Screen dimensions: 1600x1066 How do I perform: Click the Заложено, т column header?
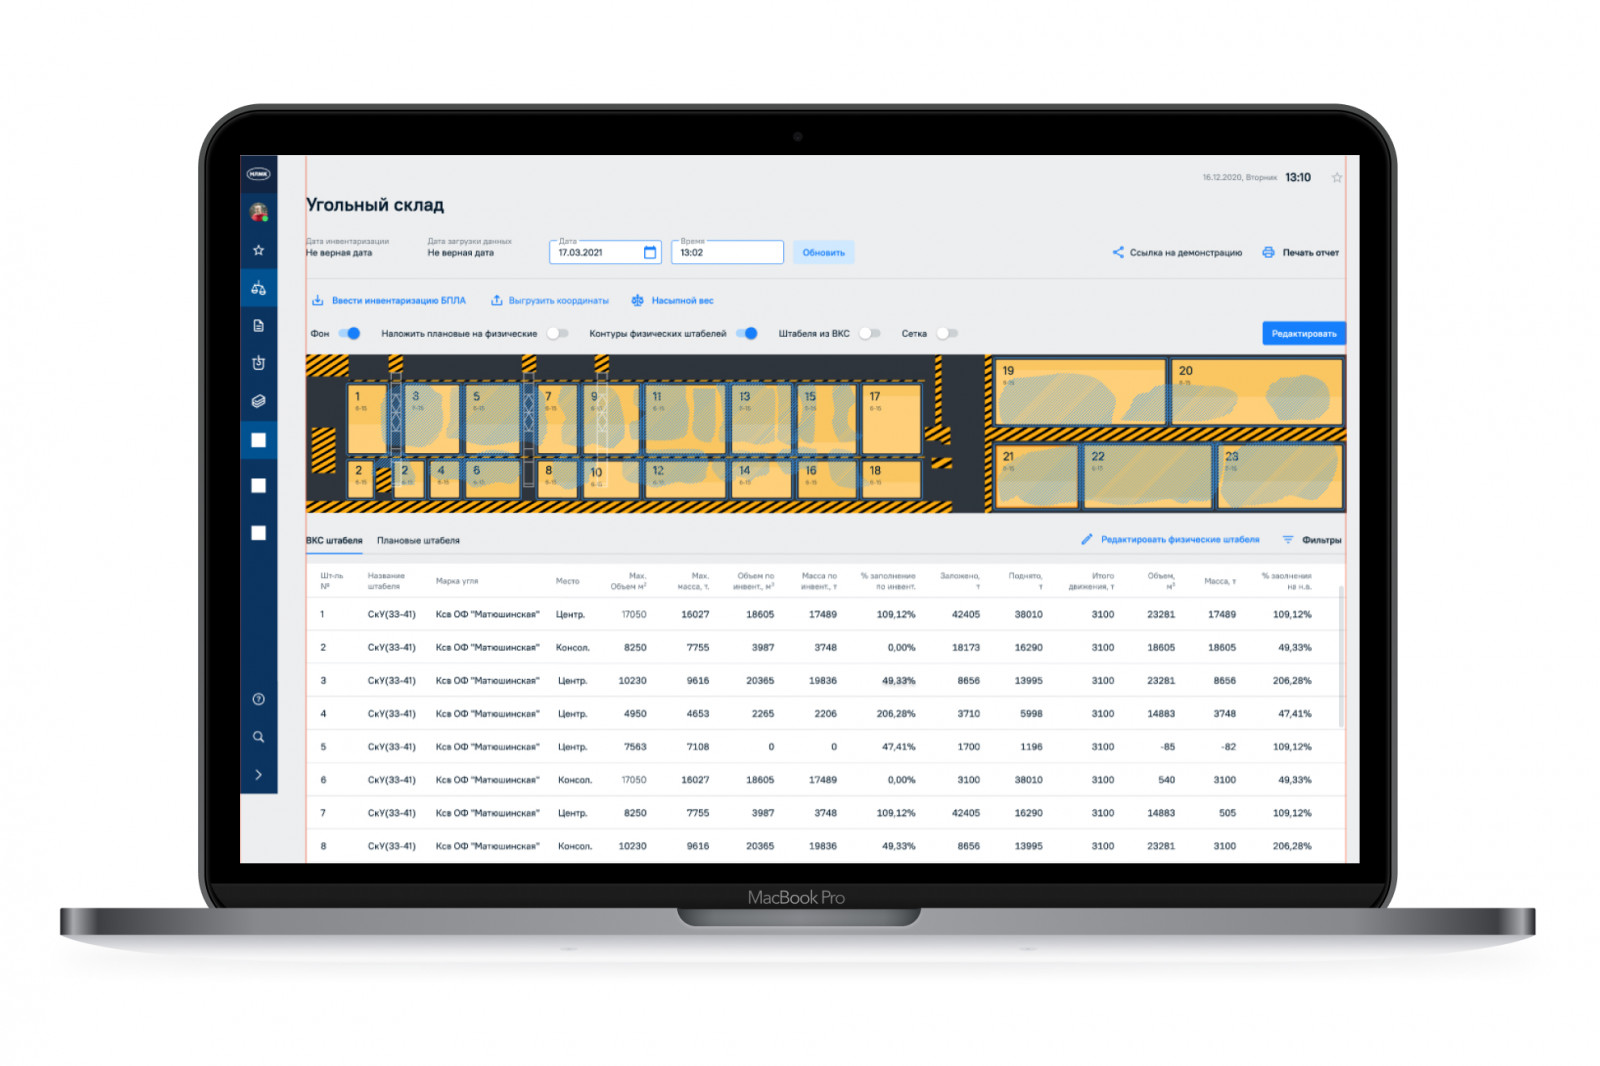point(960,581)
